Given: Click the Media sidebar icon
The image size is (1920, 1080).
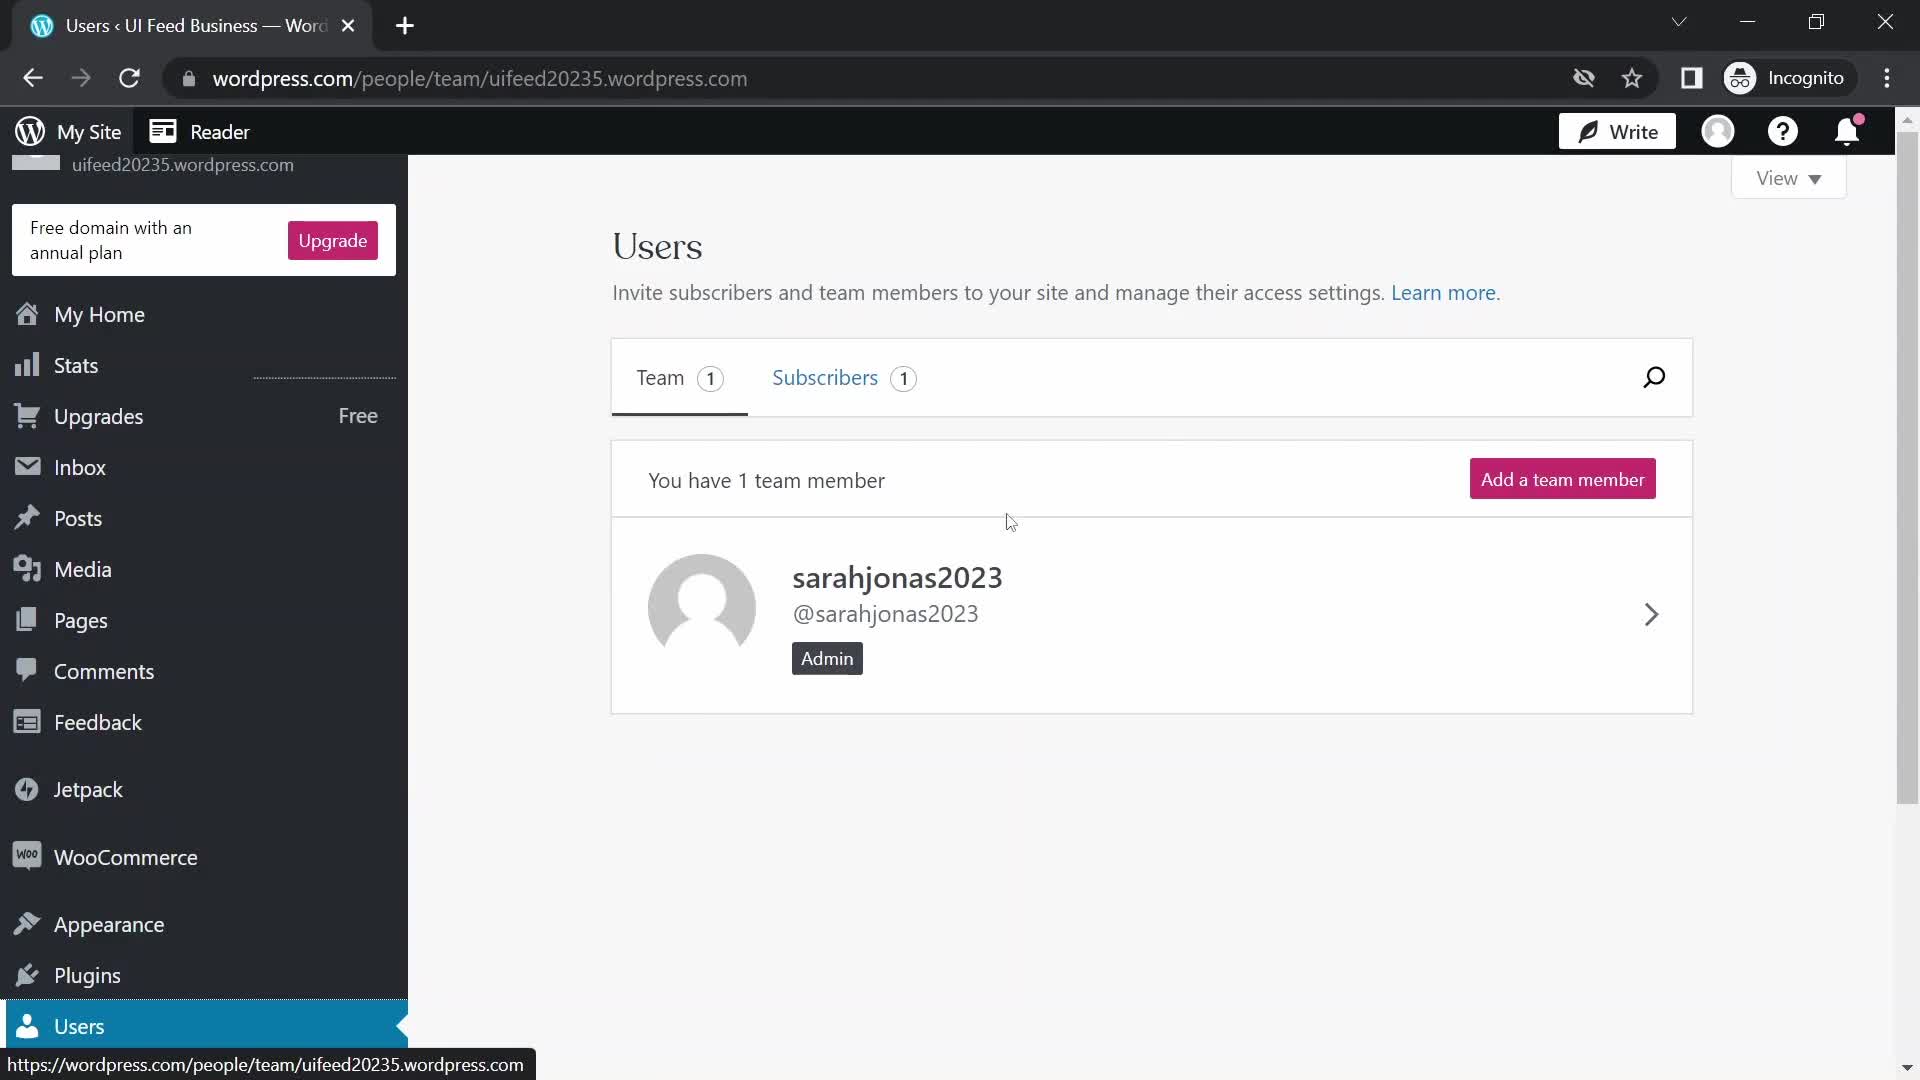Looking at the screenshot, I should 27,568.
